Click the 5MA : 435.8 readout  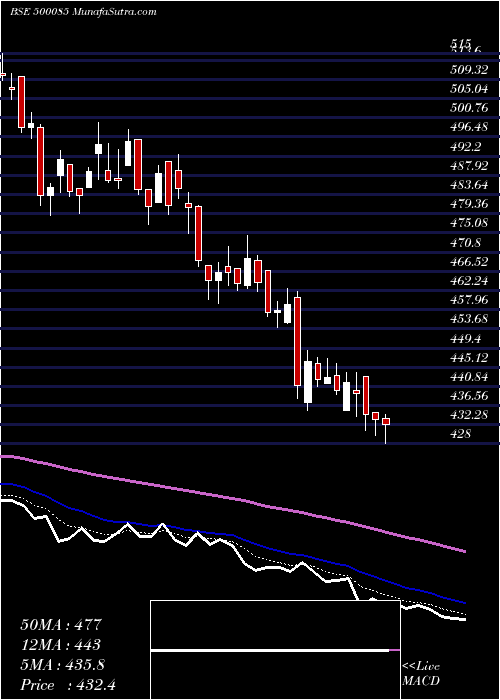(x=62, y=664)
